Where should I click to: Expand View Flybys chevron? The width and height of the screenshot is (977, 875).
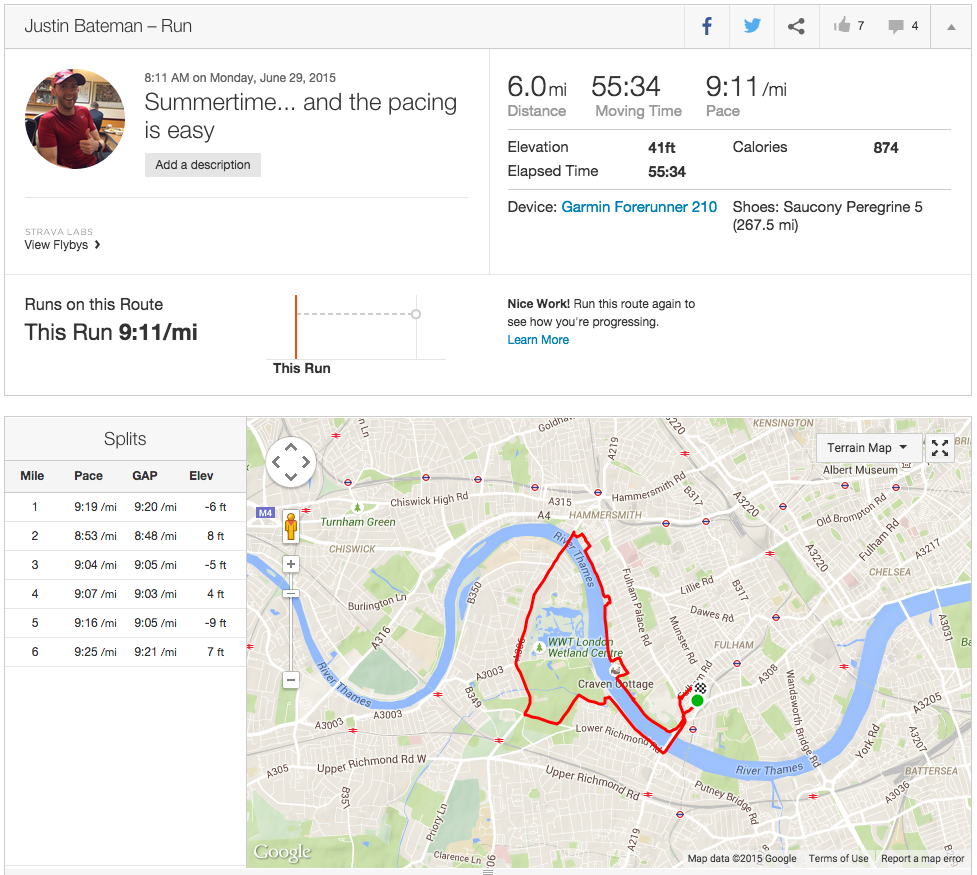97,245
